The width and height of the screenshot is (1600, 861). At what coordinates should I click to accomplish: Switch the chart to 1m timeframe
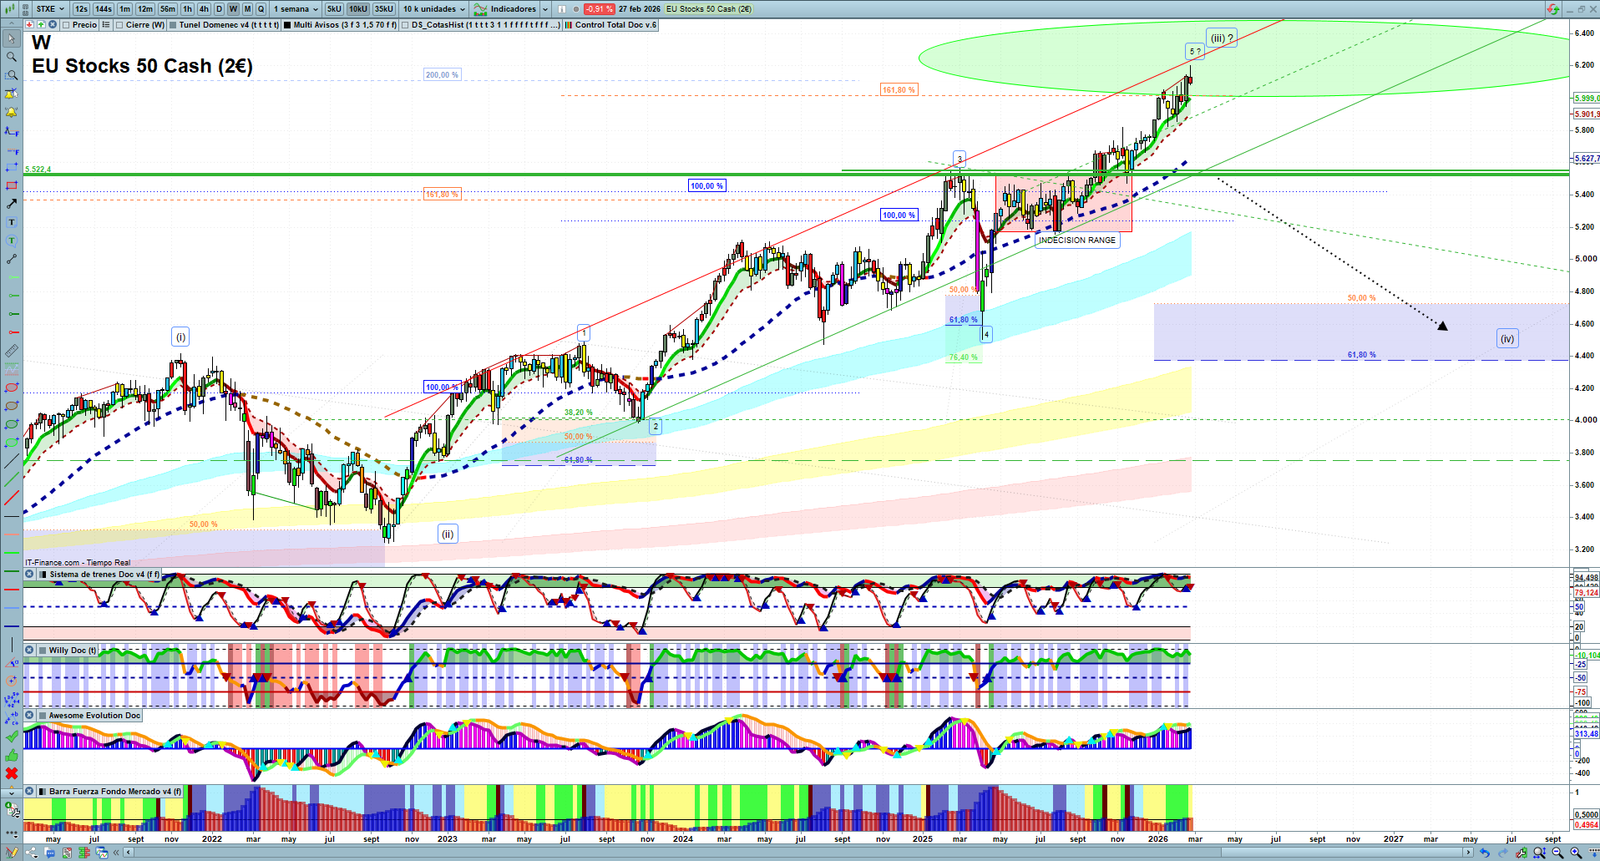(x=125, y=9)
